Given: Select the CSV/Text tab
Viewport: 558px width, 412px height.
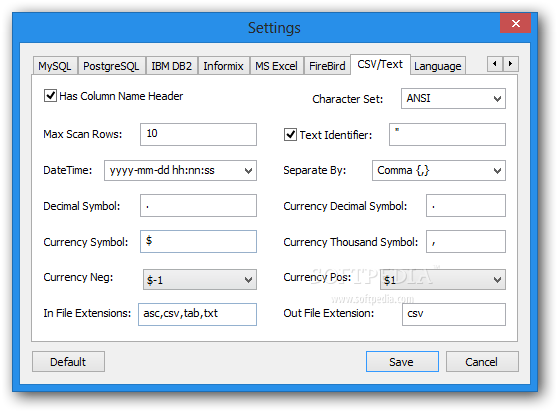Looking at the screenshot, I should pyautogui.click(x=380, y=64).
